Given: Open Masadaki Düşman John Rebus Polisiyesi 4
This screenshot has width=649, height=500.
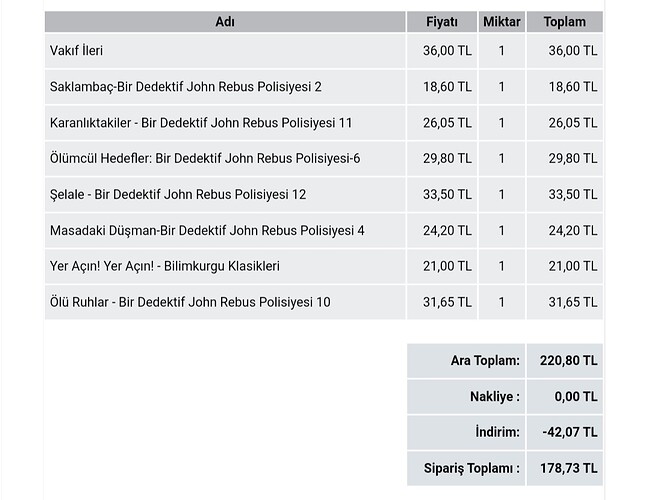Looking at the screenshot, I should [207, 231].
